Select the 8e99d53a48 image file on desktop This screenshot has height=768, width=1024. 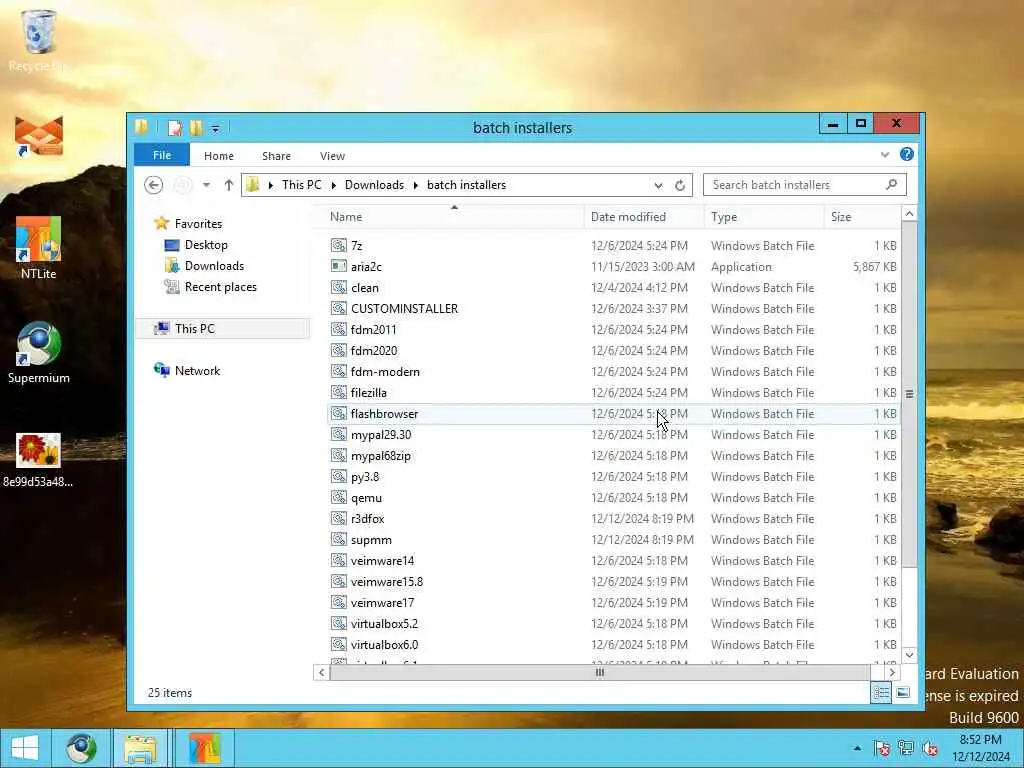(x=38, y=460)
